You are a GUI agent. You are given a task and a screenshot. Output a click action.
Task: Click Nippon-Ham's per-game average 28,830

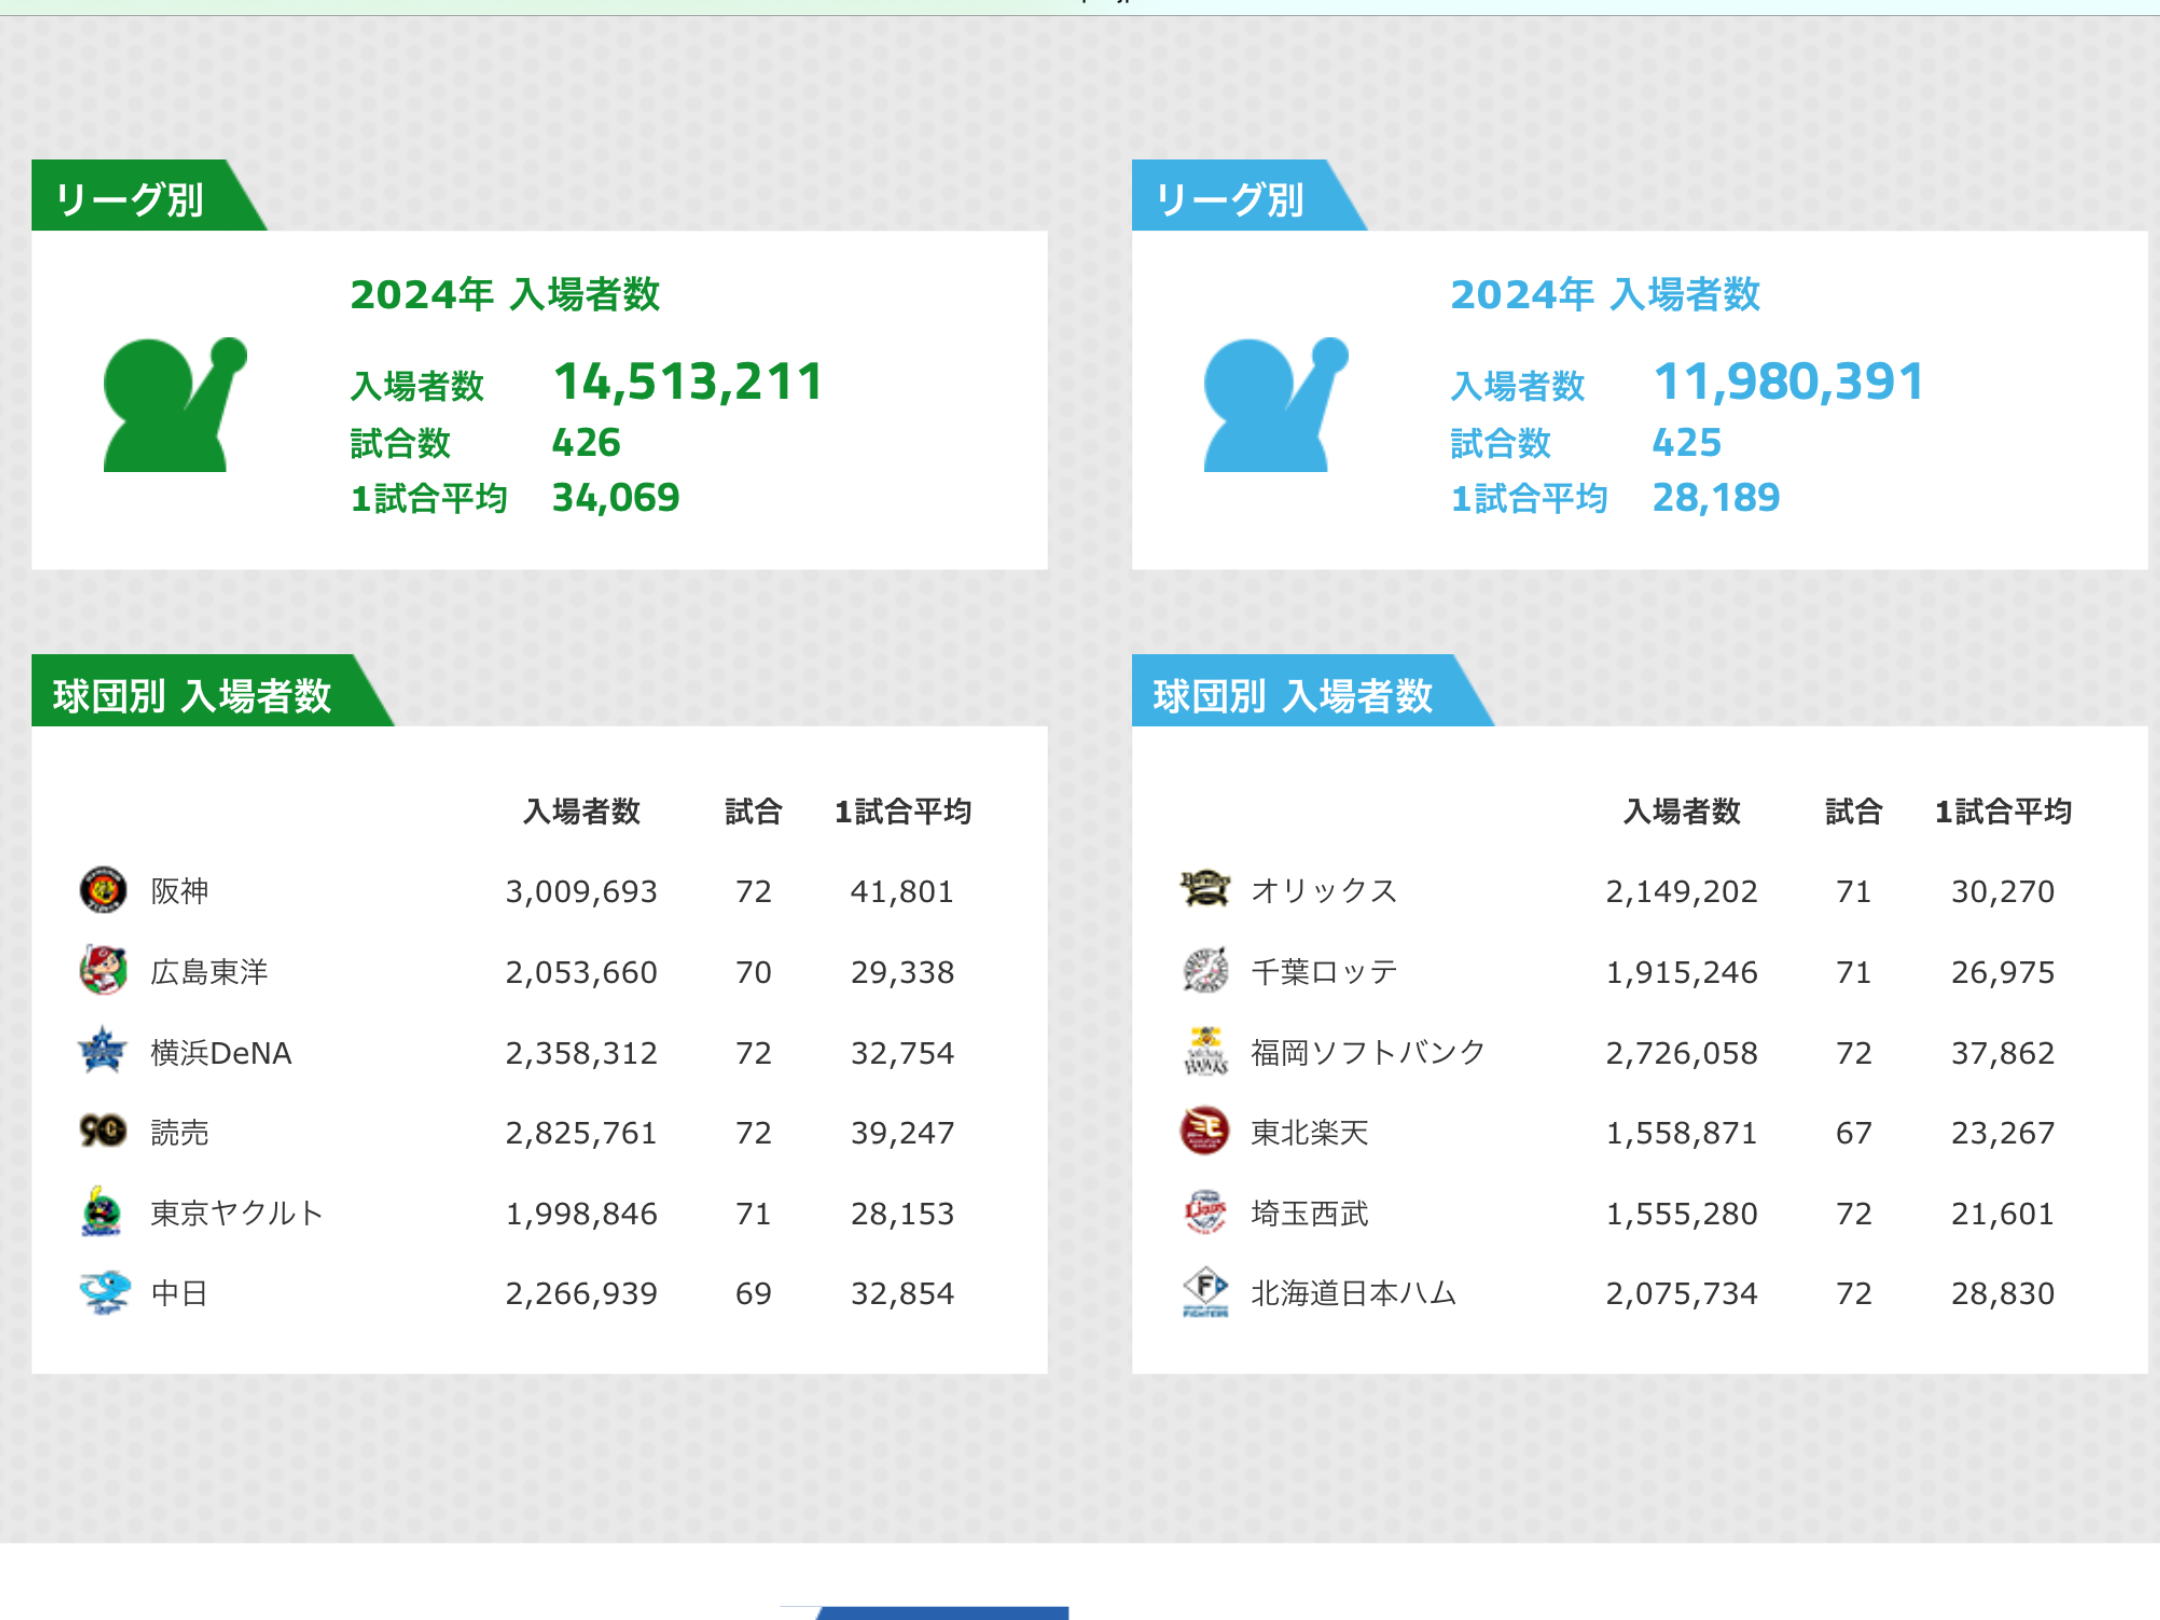tap(2003, 1295)
